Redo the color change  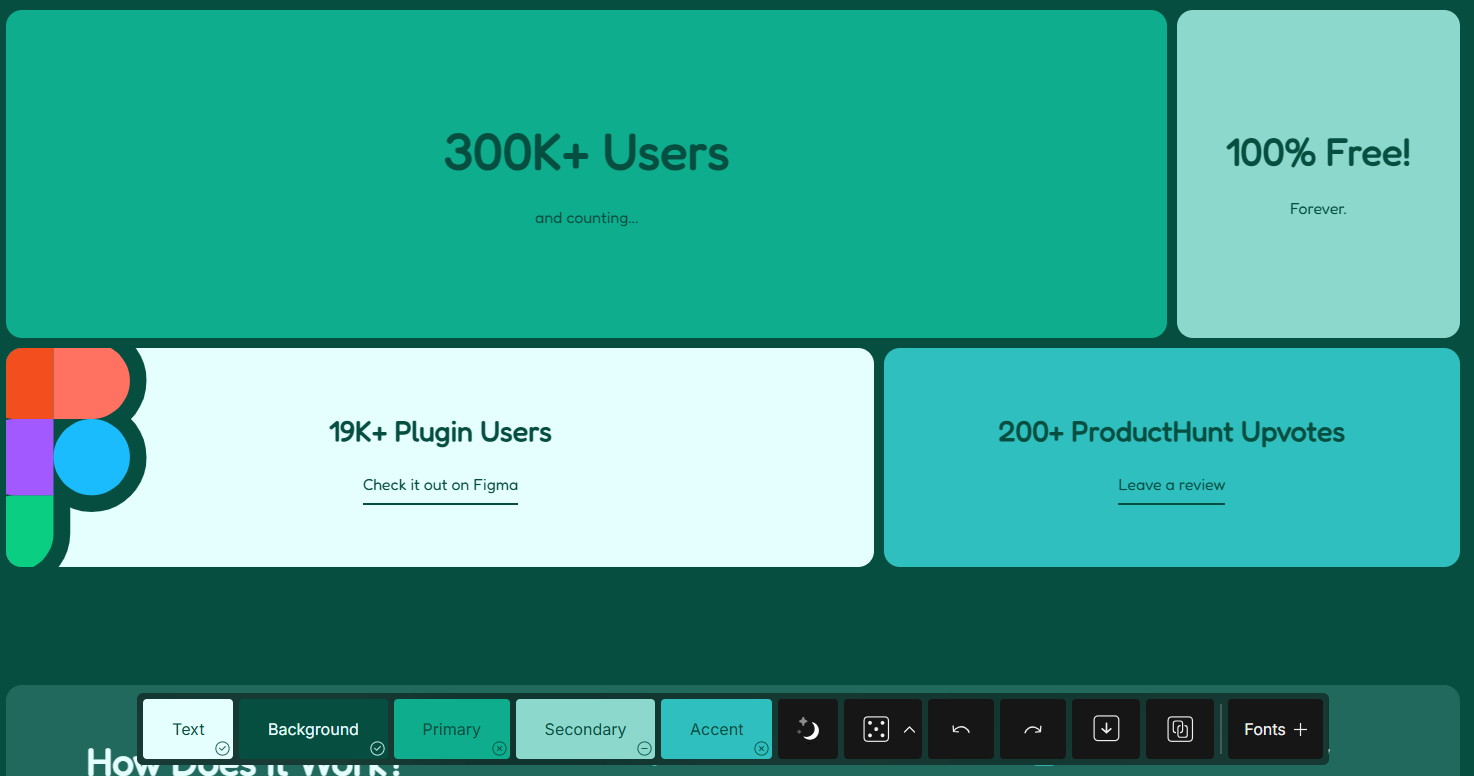(1033, 729)
